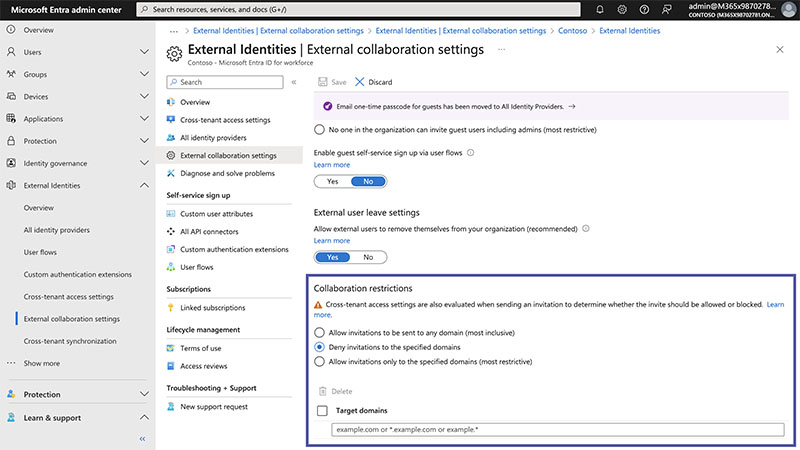Click Show more in sidebar
800x450 pixels.
click(x=42, y=363)
